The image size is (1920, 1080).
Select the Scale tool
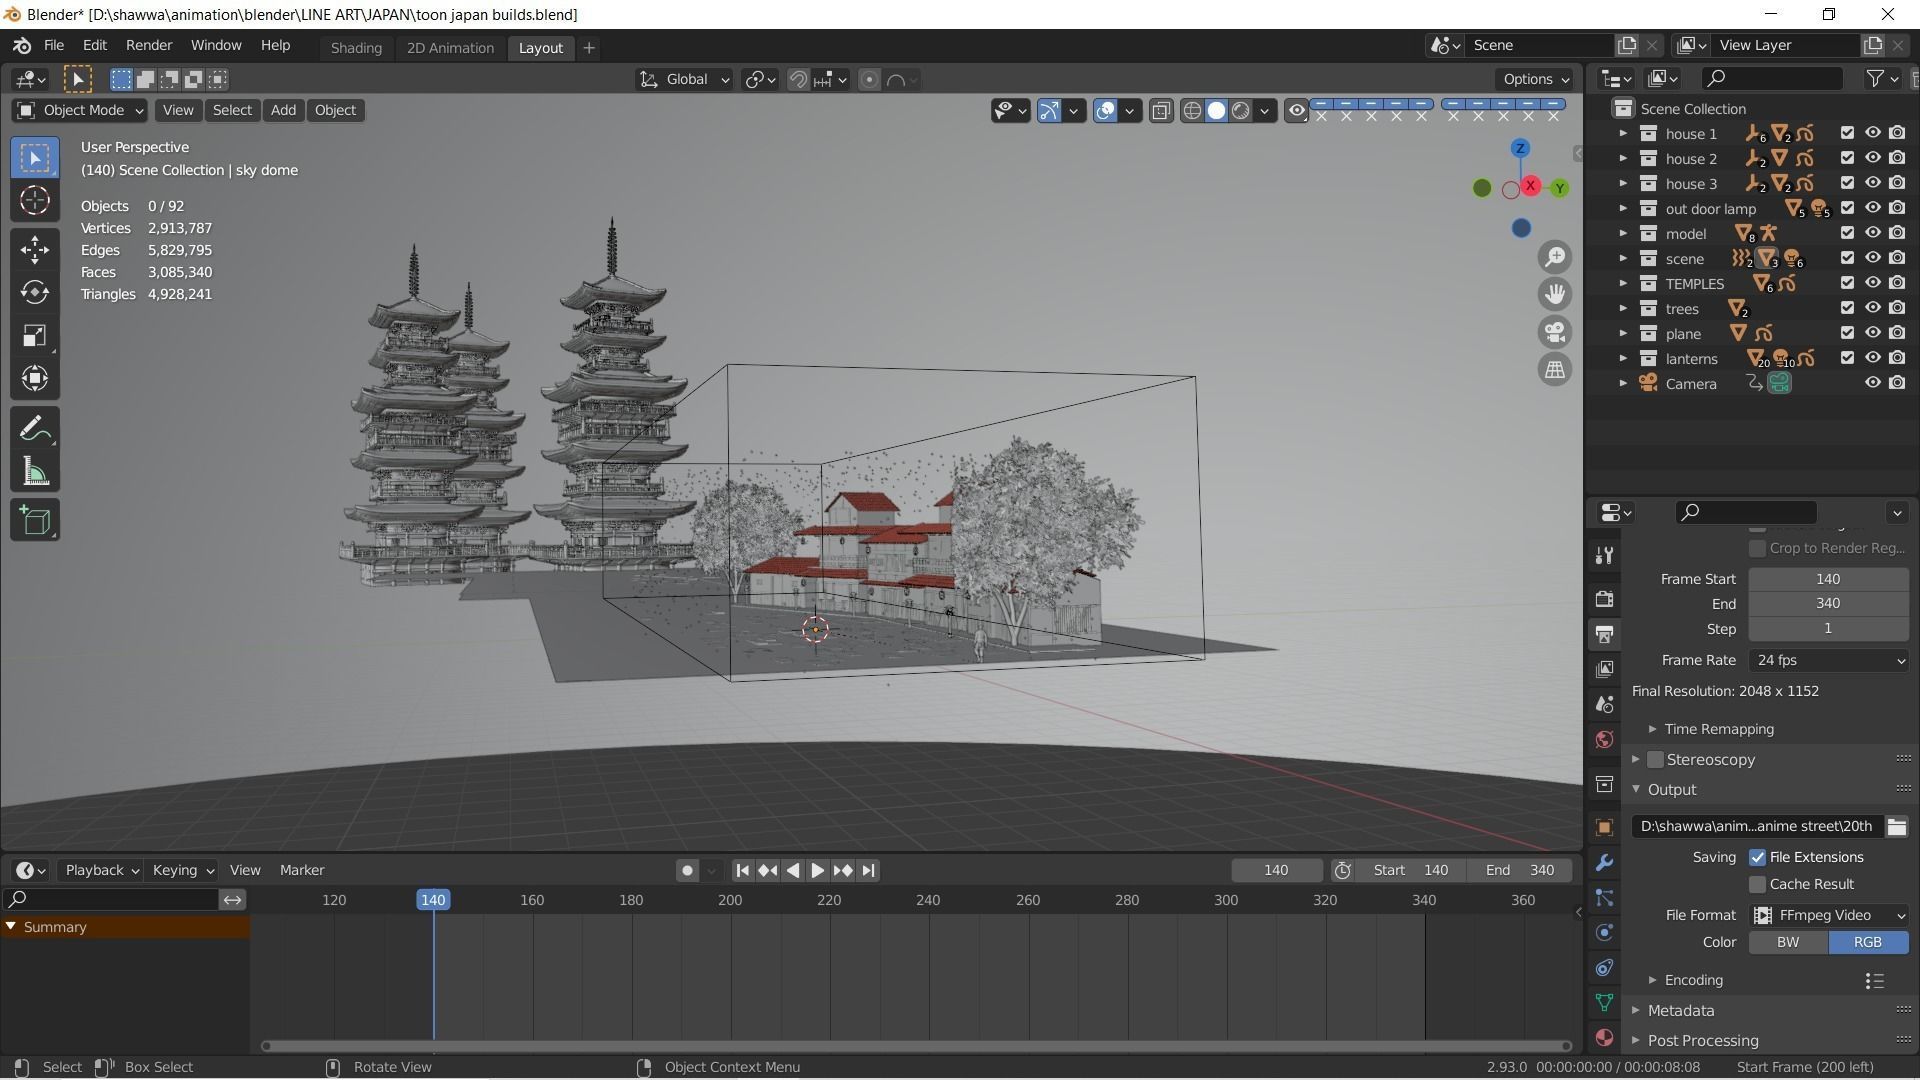35,335
